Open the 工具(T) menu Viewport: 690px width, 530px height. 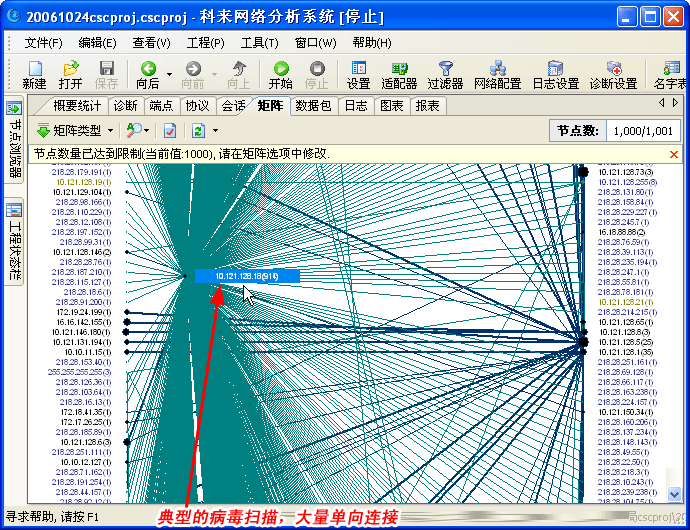(x=259, y=43)
